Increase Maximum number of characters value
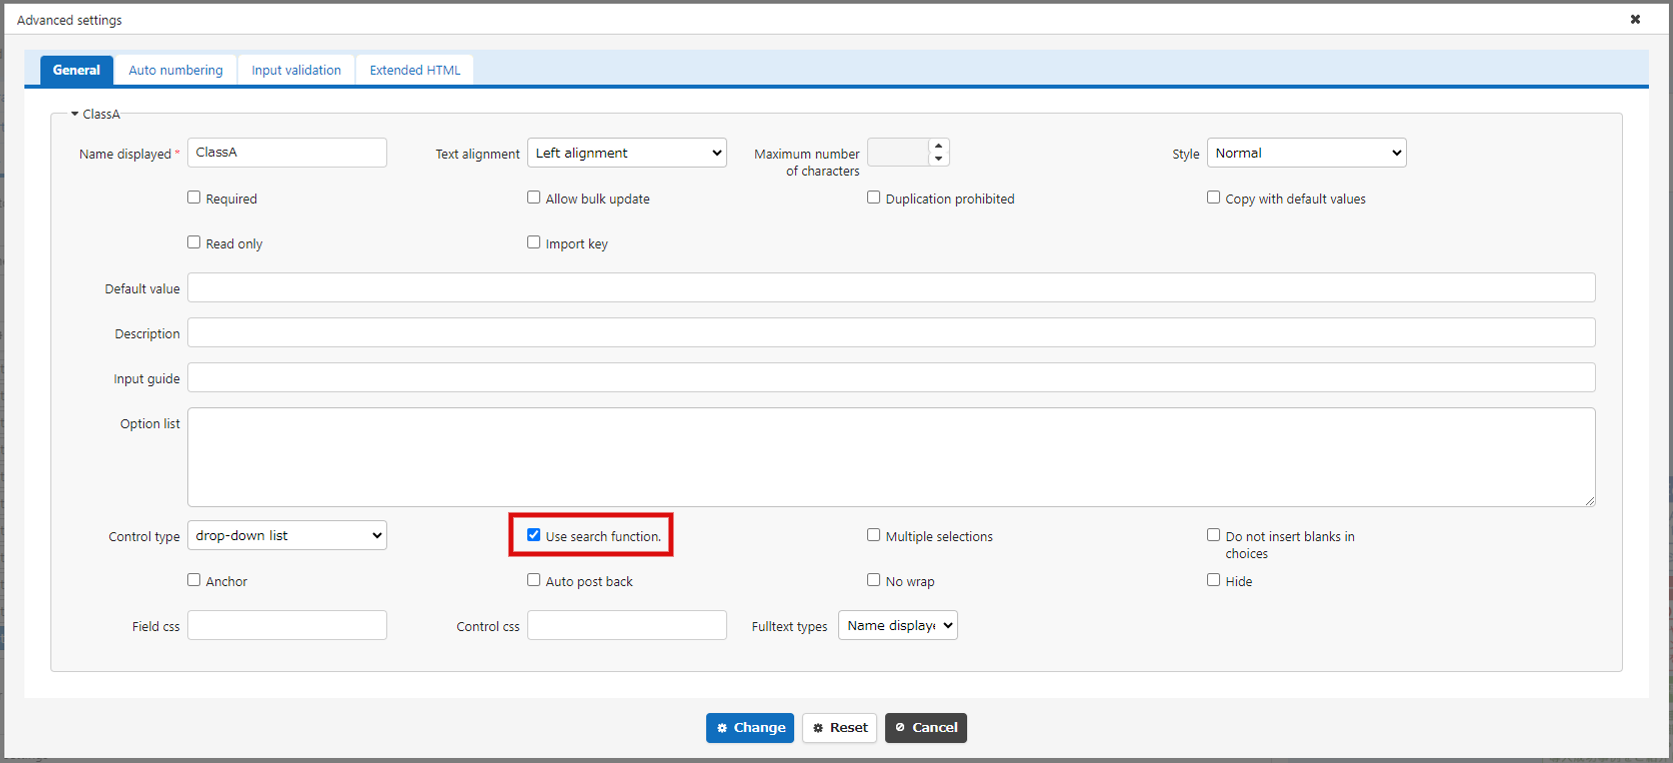Viewport: 1673px width, 763px height. [938, 146]
